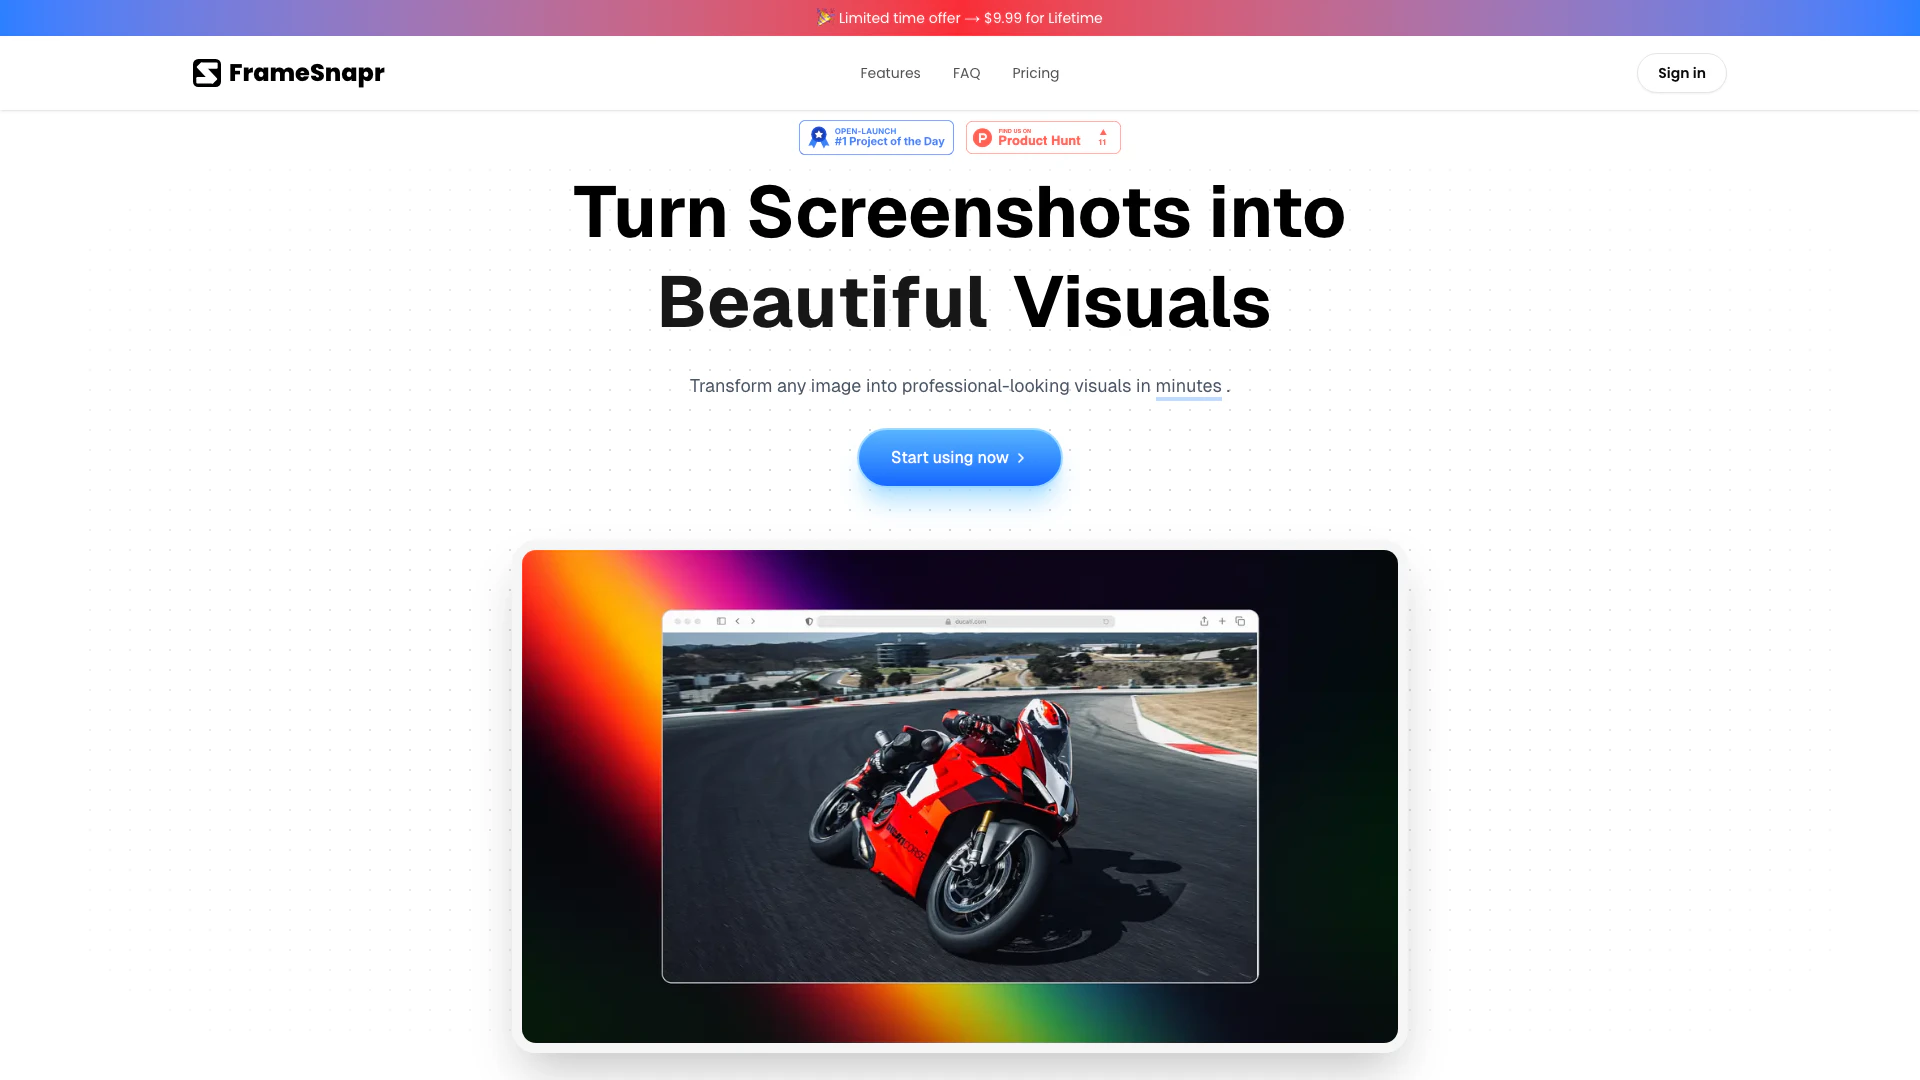
Task: Open the #1 Project of the Day badge
Action: pyautogui.click(x=876, y=137)
